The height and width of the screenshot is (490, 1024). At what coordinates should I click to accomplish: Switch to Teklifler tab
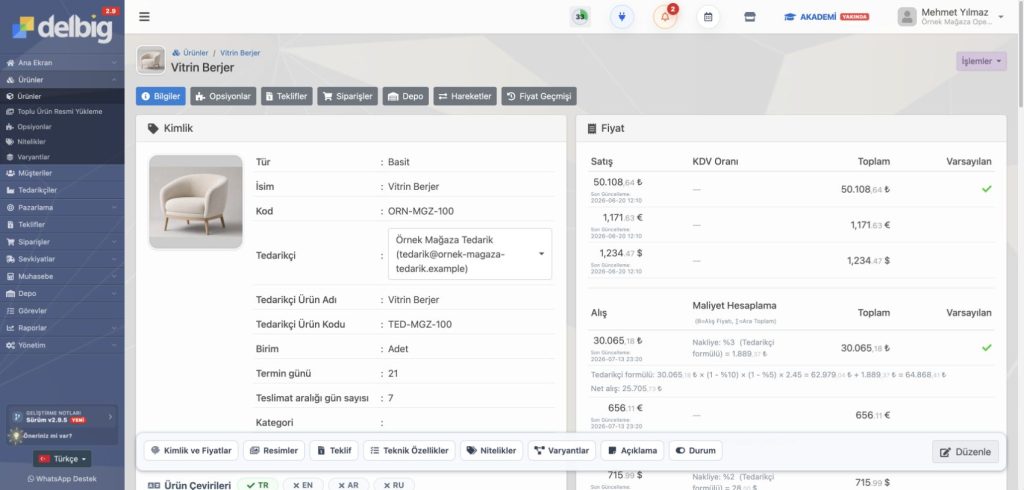point(287,96)
